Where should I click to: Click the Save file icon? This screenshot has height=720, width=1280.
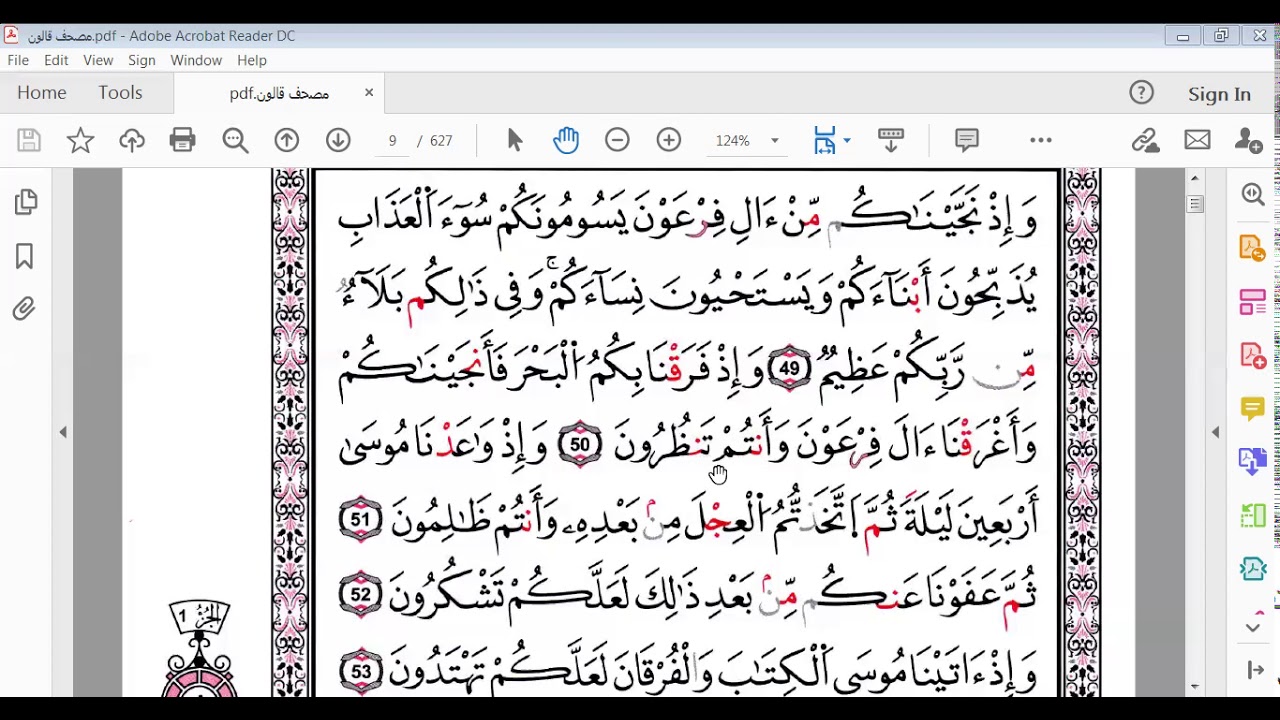tap(28, 141)
